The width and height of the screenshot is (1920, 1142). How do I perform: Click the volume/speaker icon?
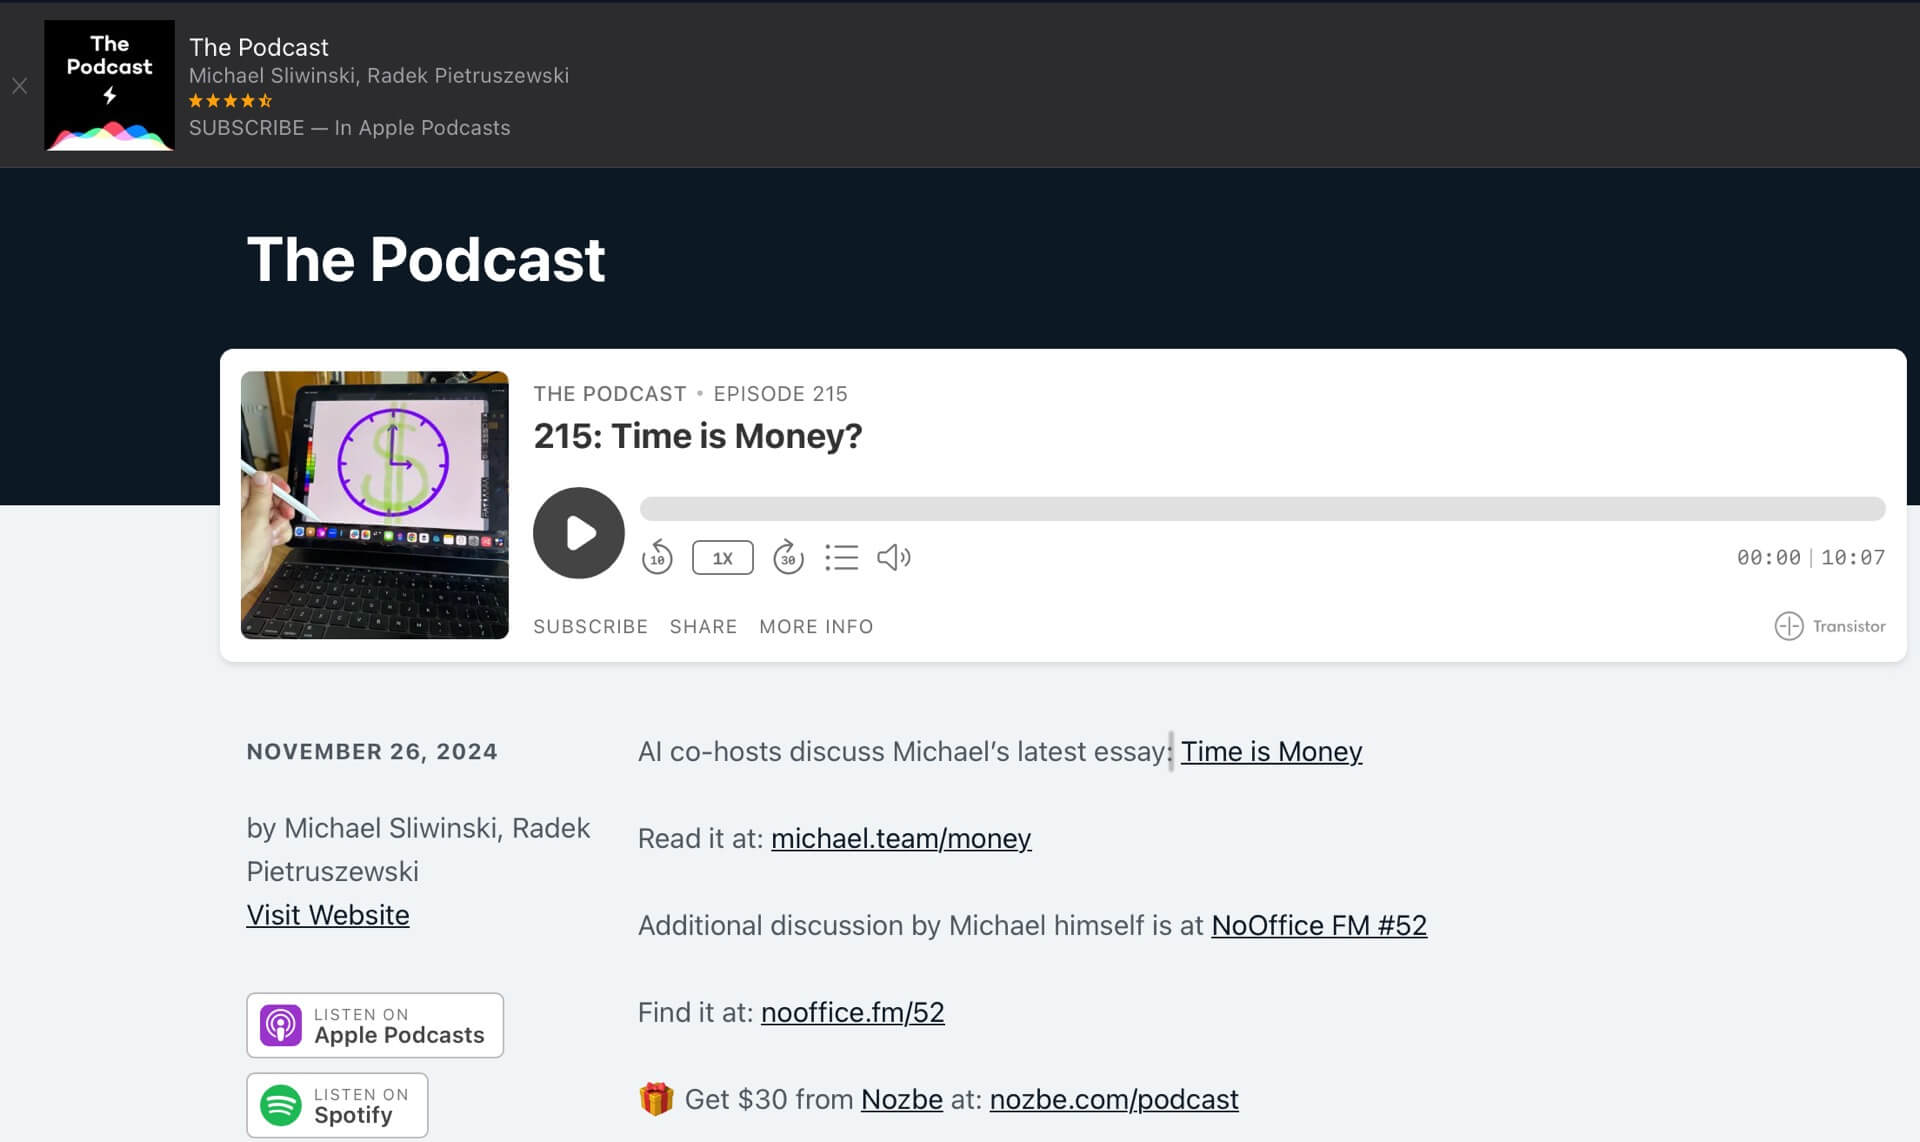[x=894, y=556]
